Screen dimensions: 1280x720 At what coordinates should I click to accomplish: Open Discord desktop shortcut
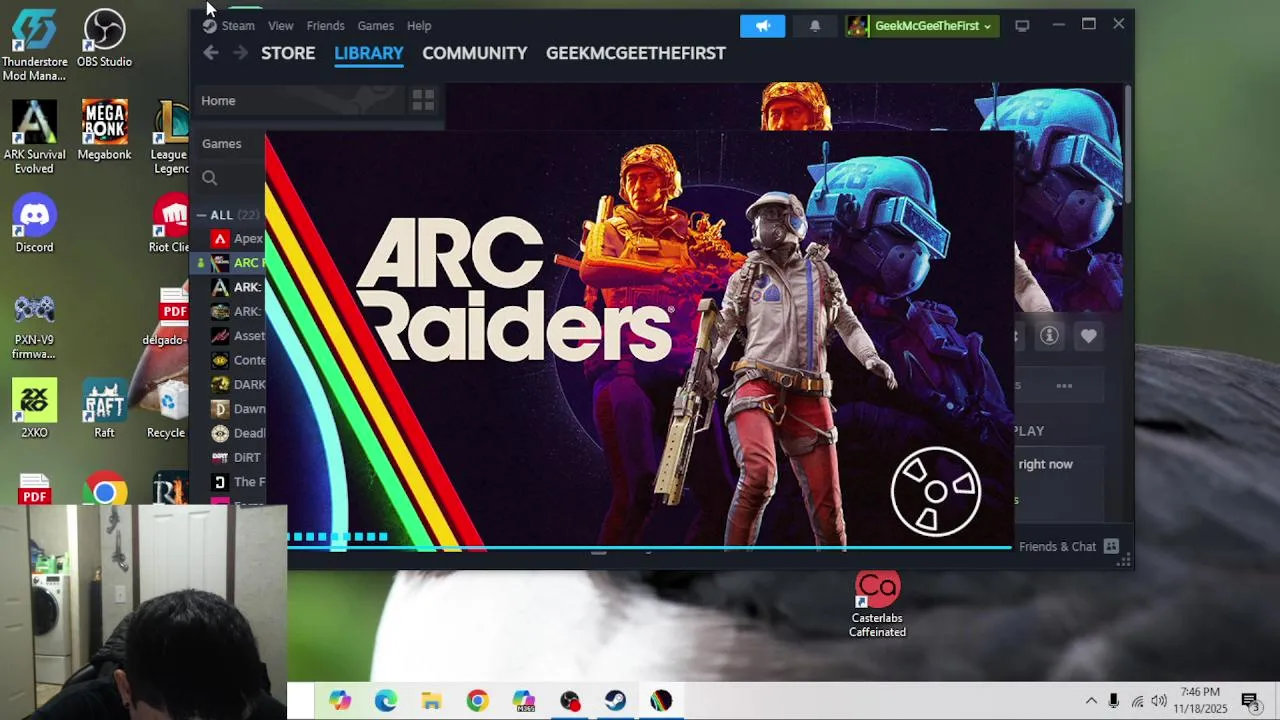click(x=34, y=224)
